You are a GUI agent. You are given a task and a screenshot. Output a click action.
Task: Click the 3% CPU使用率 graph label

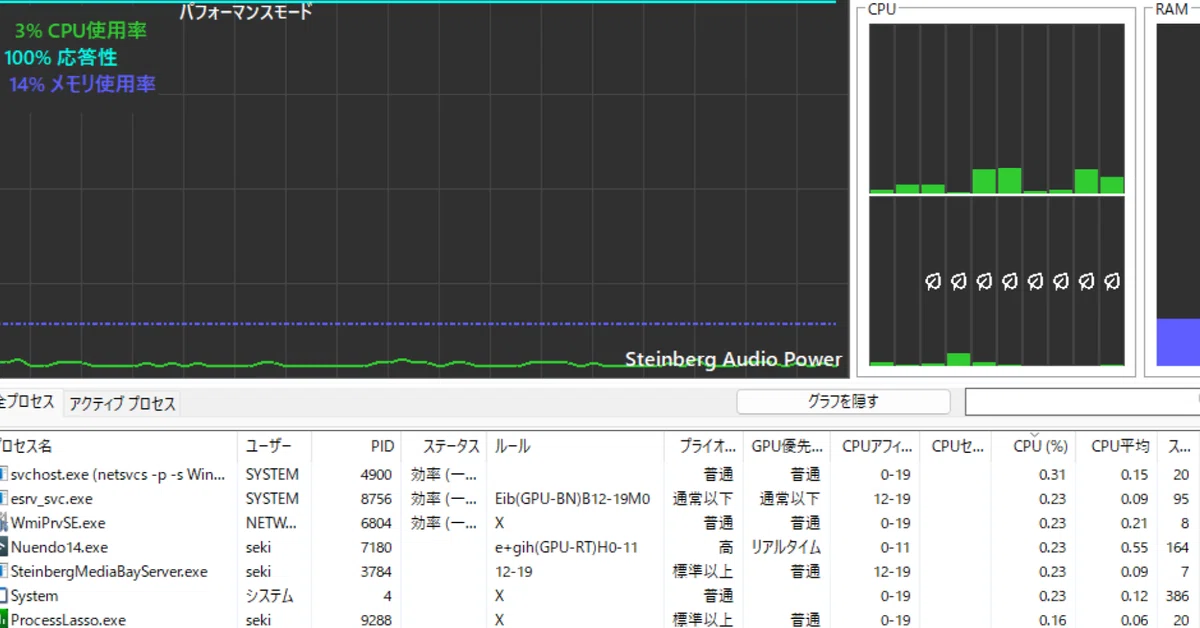80,31
